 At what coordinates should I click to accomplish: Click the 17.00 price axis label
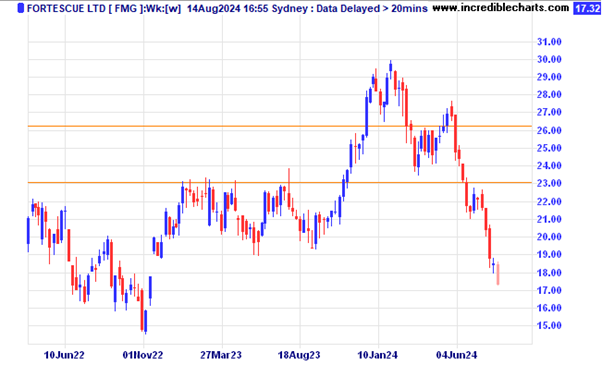click(x=549, y=291)
